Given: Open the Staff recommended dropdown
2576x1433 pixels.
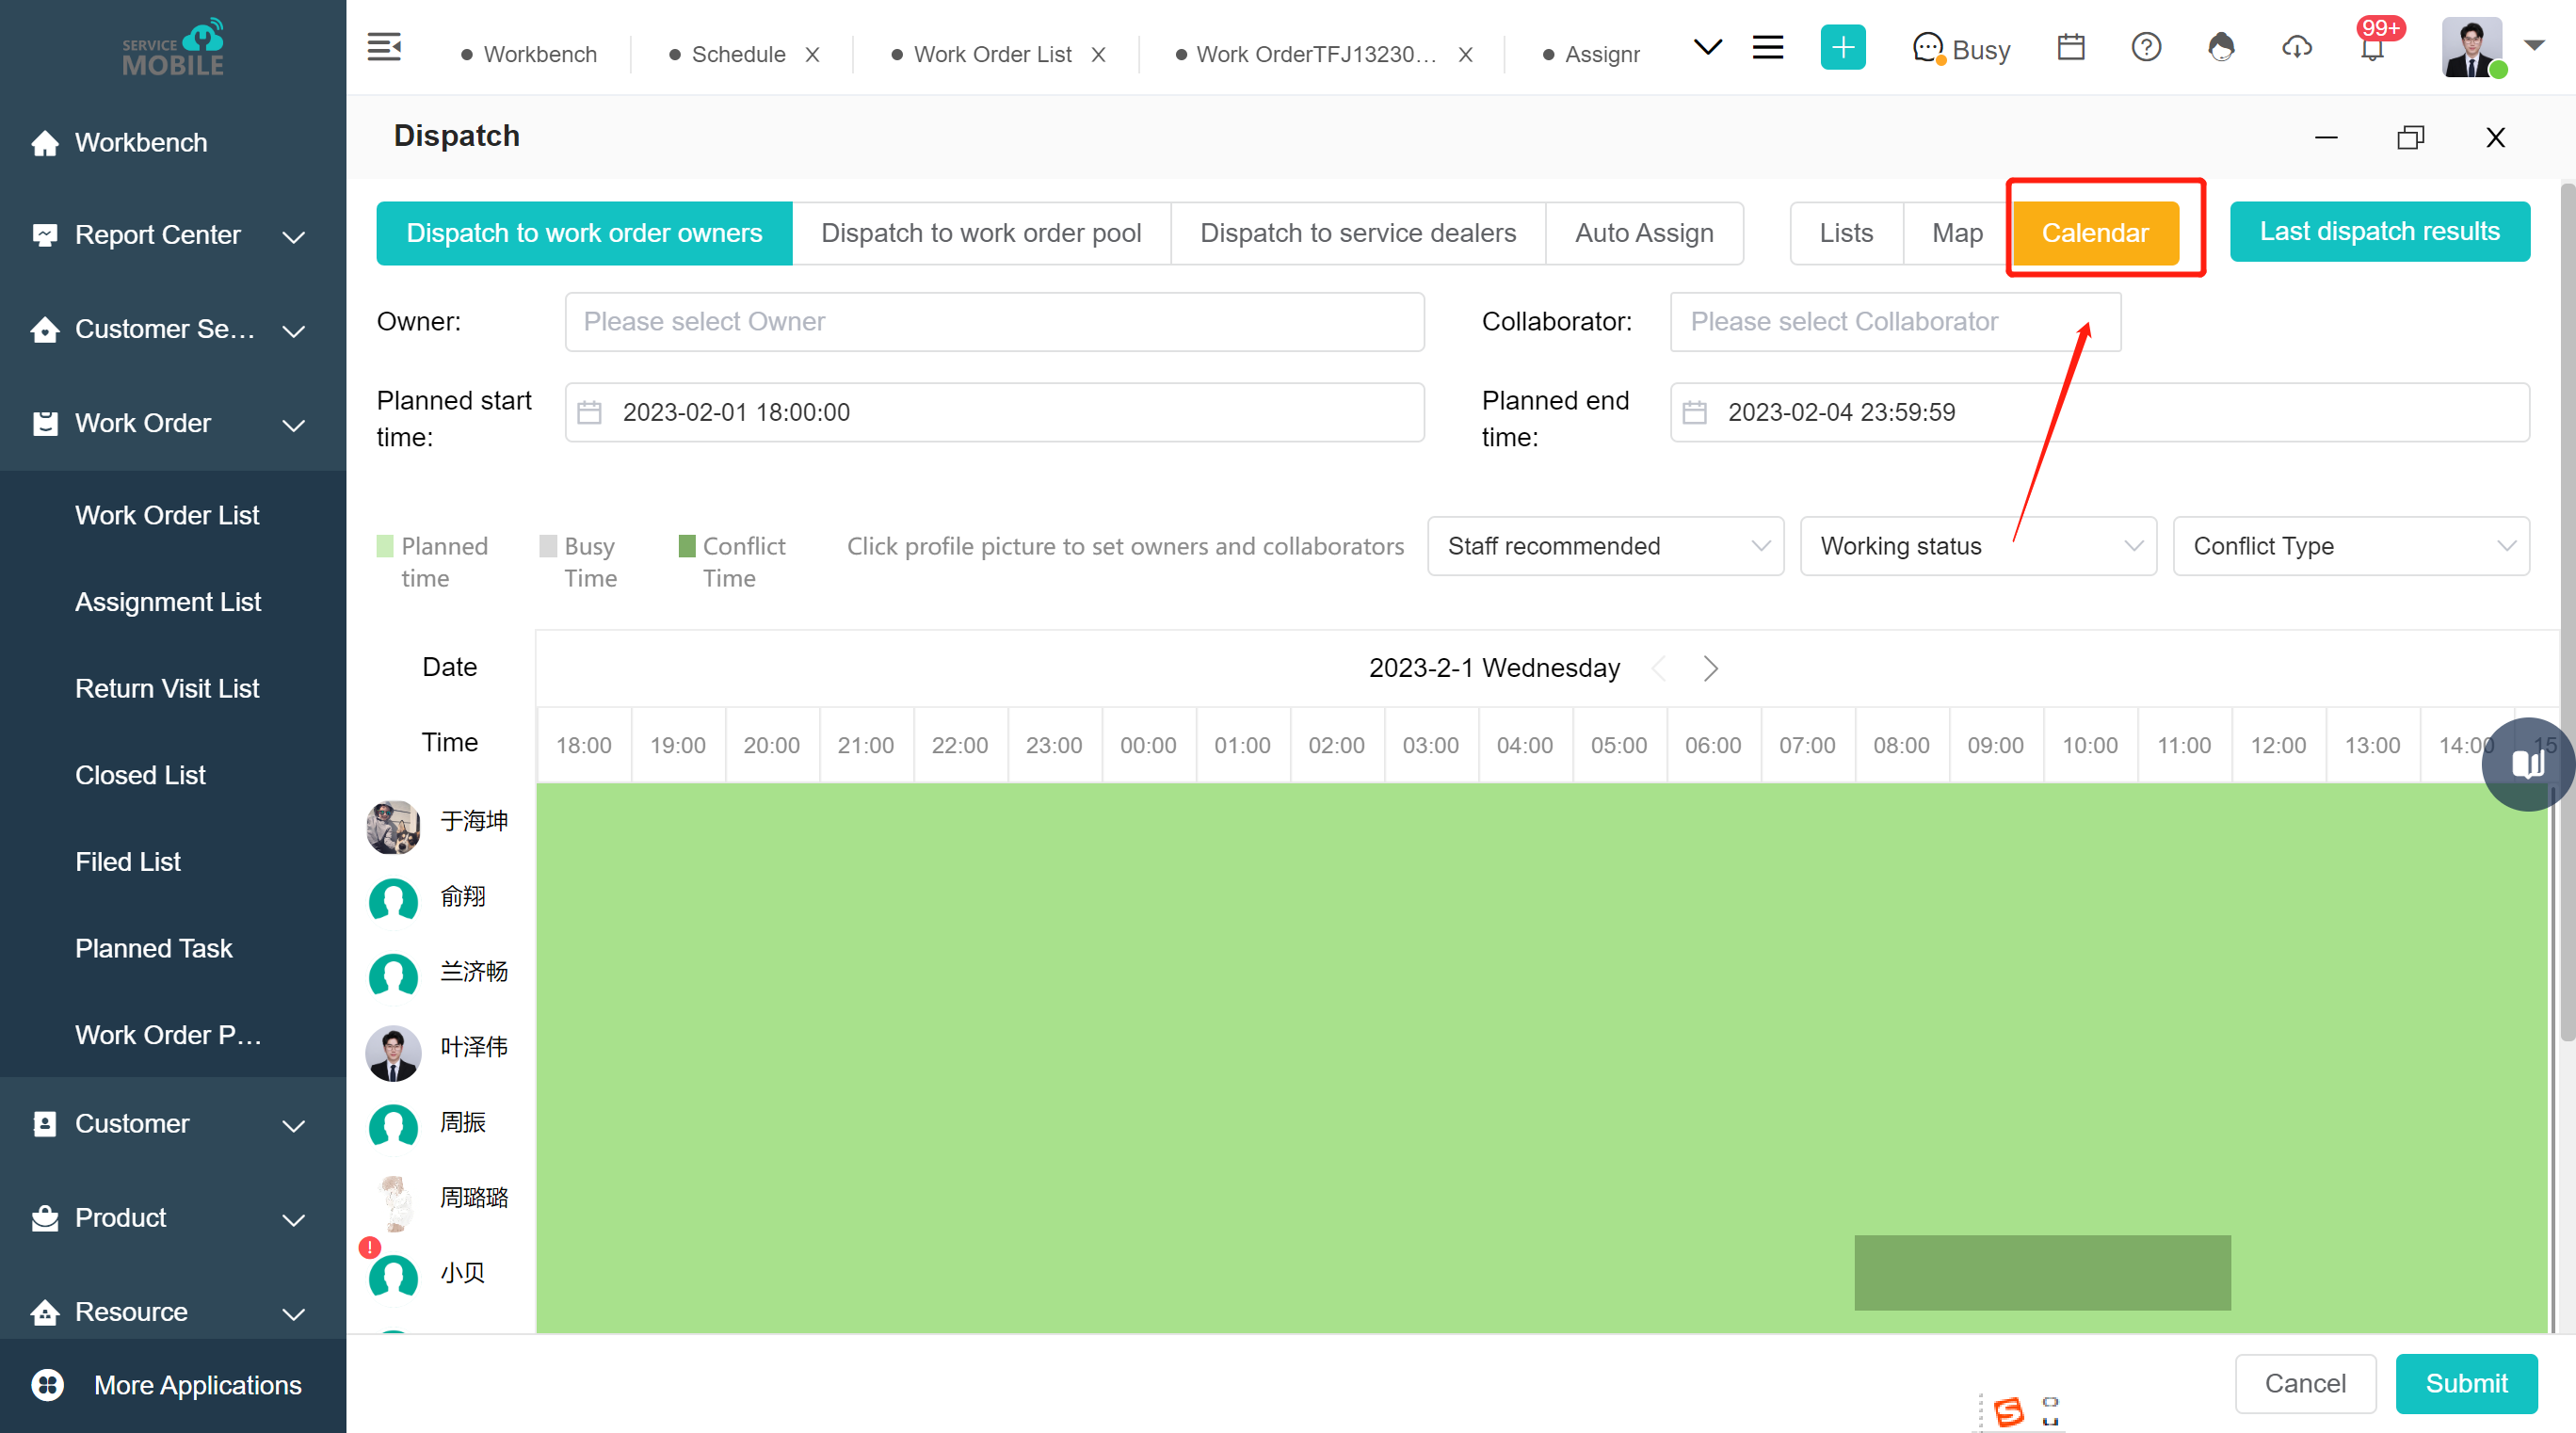Looking at the screenshot, I should [1605, 546].
